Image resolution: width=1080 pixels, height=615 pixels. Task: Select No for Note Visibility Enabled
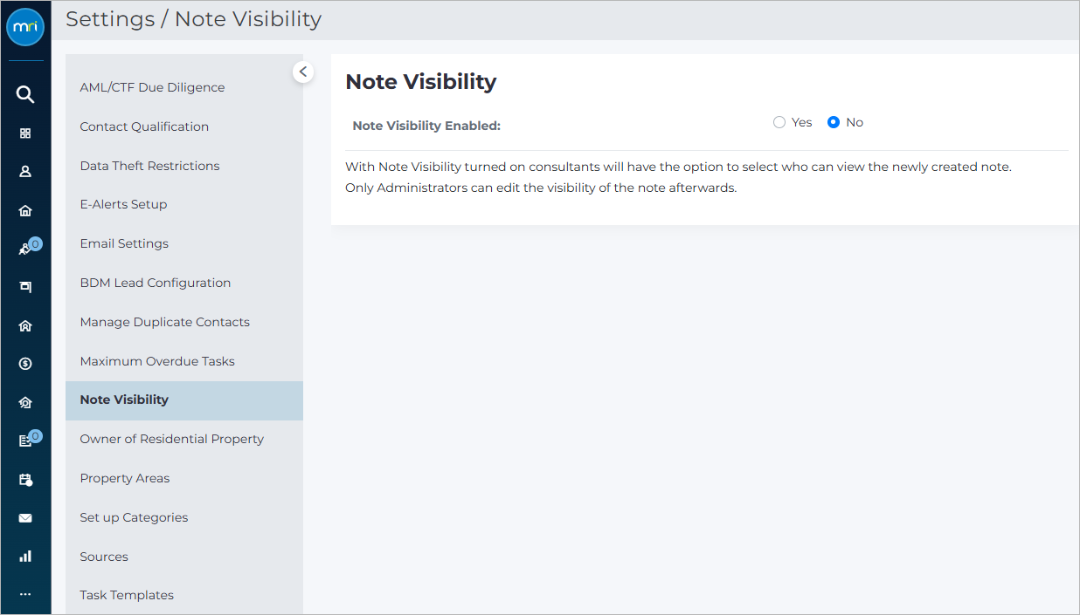833,123
